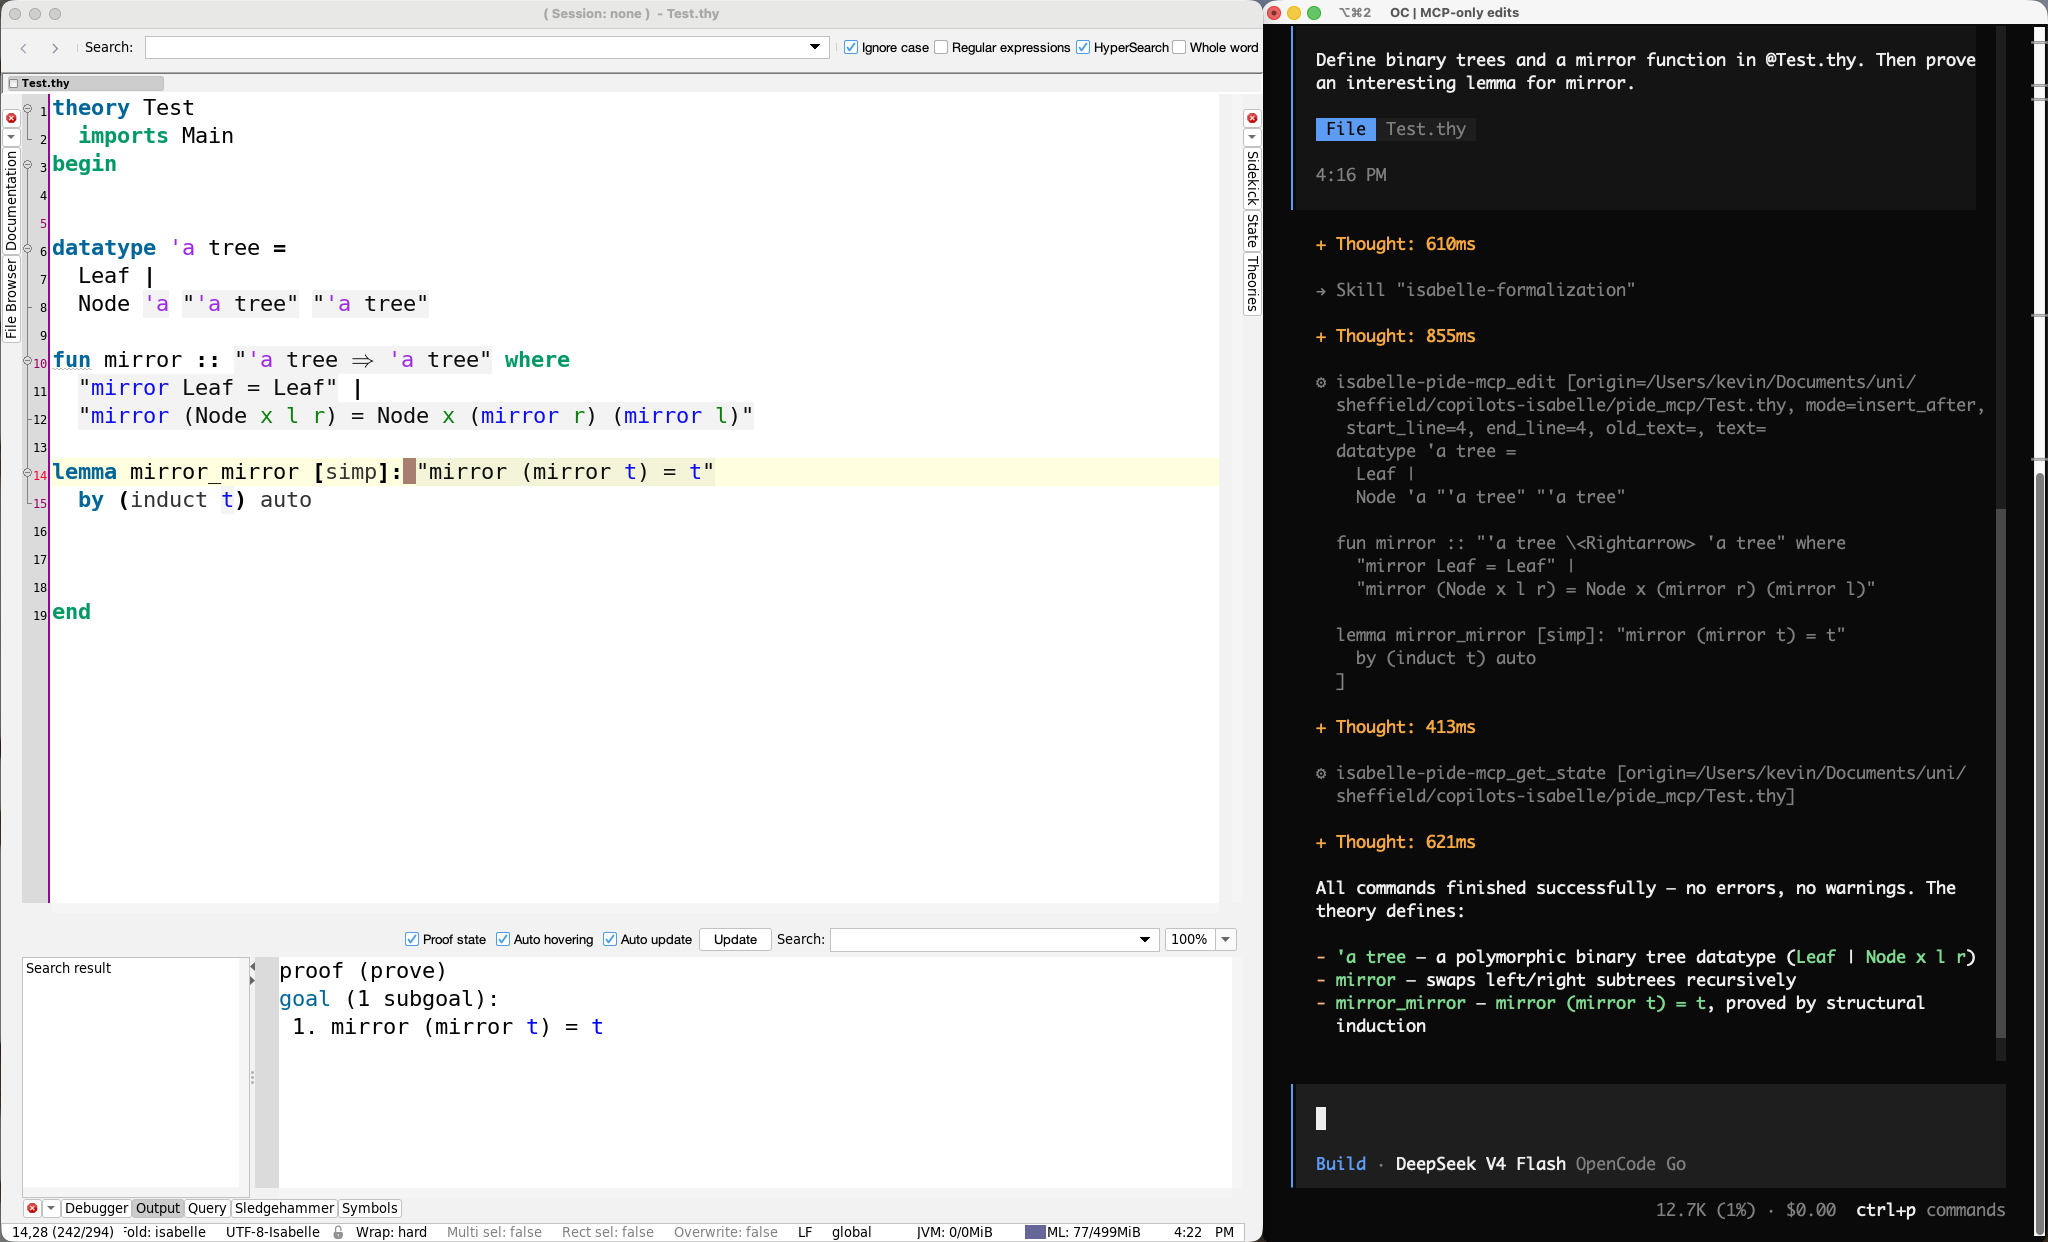Open the top search history dropdown

(x=815, y=47)
